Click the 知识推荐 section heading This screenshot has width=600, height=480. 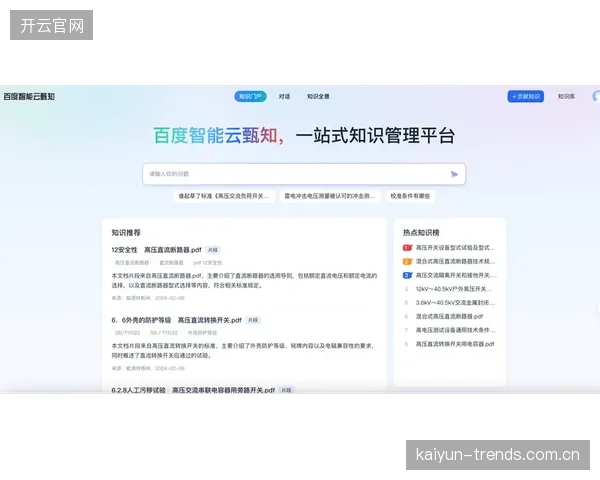pos(126,233)
